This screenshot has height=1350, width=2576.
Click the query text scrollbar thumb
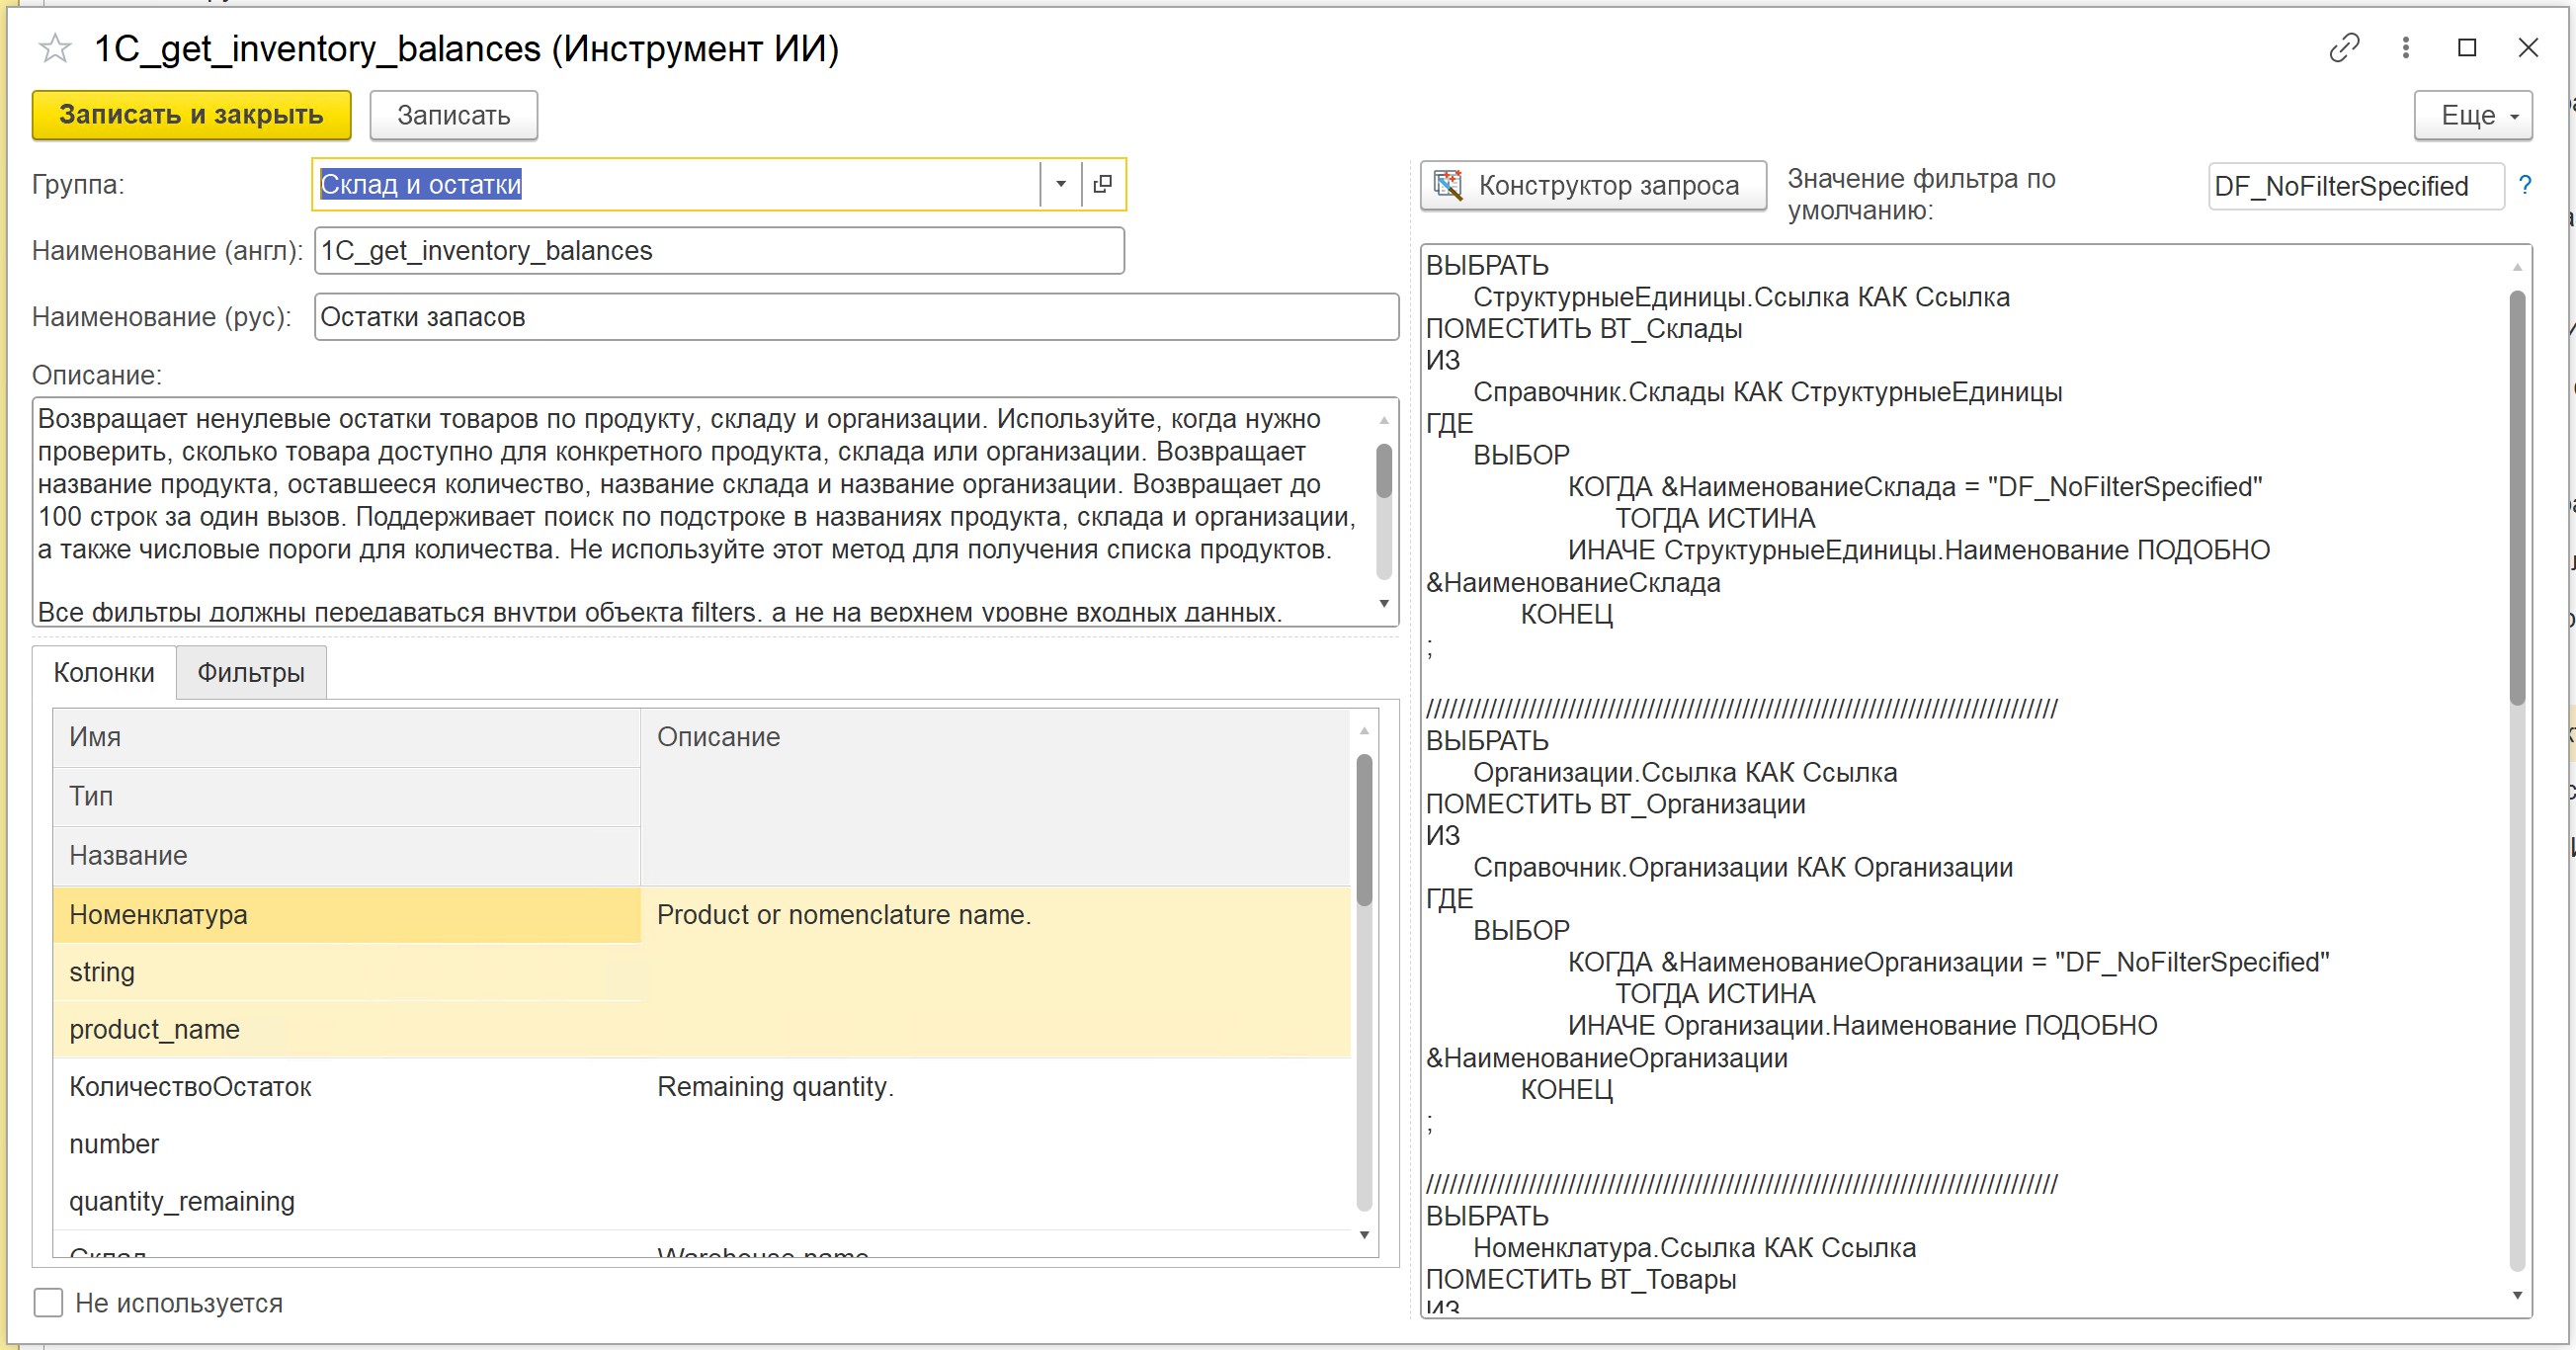[2517, 497]
